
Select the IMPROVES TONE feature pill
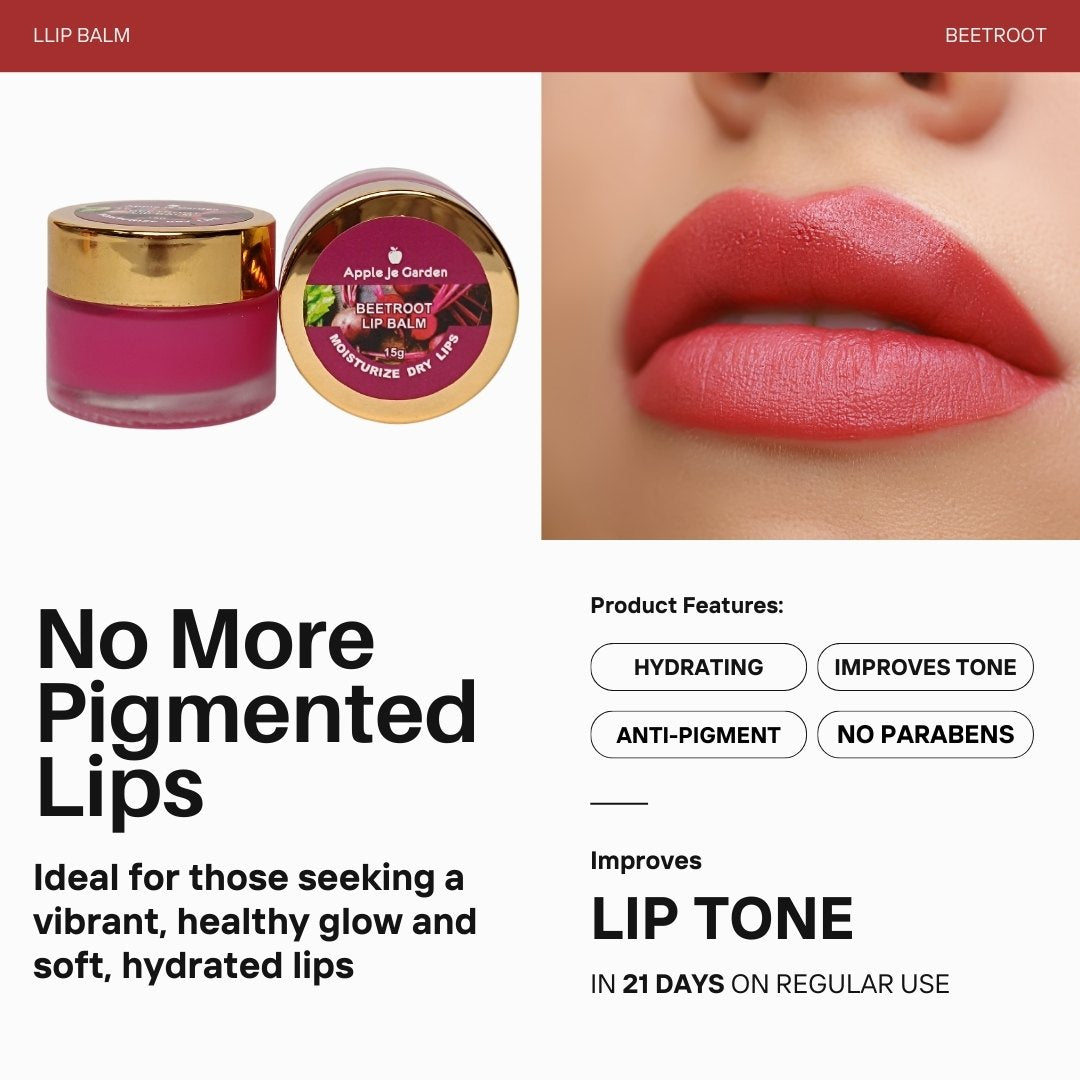[925, 667]
